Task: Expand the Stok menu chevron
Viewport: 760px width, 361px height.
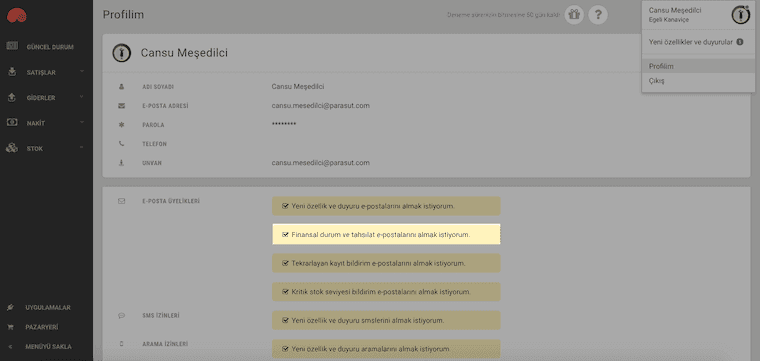Action: click(x=81, y=147)
